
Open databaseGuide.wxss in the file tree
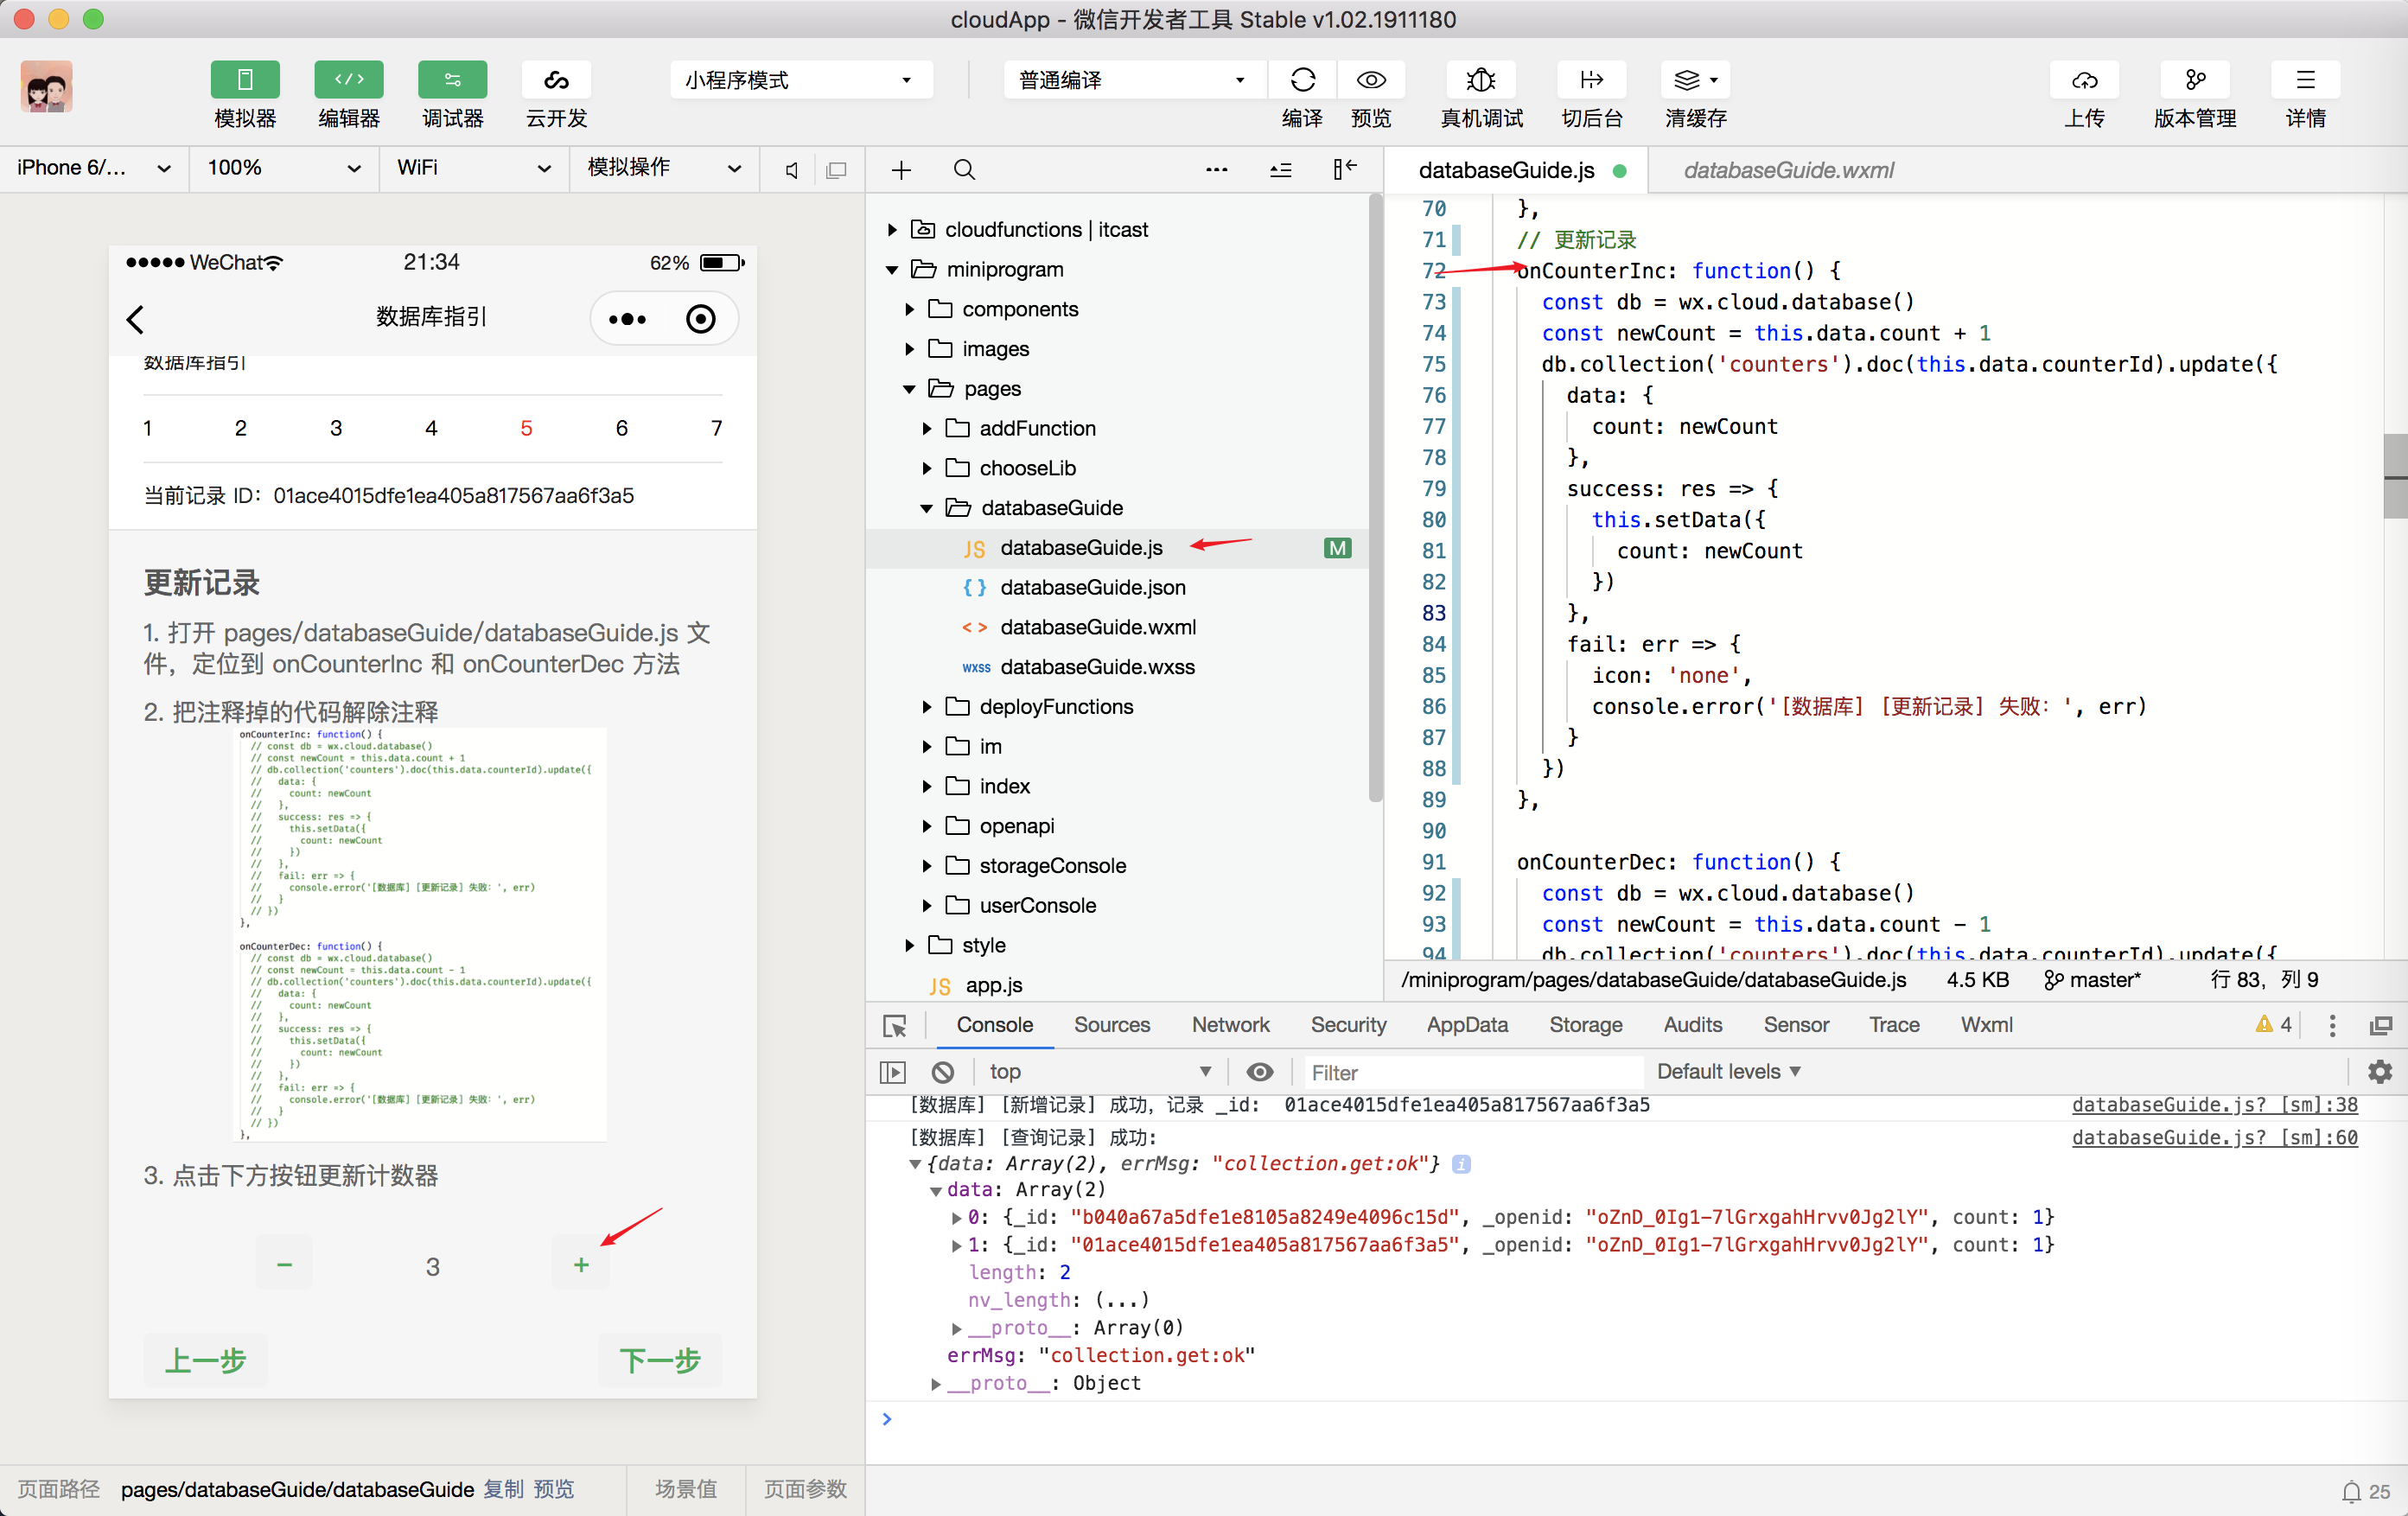(1097, 667)
